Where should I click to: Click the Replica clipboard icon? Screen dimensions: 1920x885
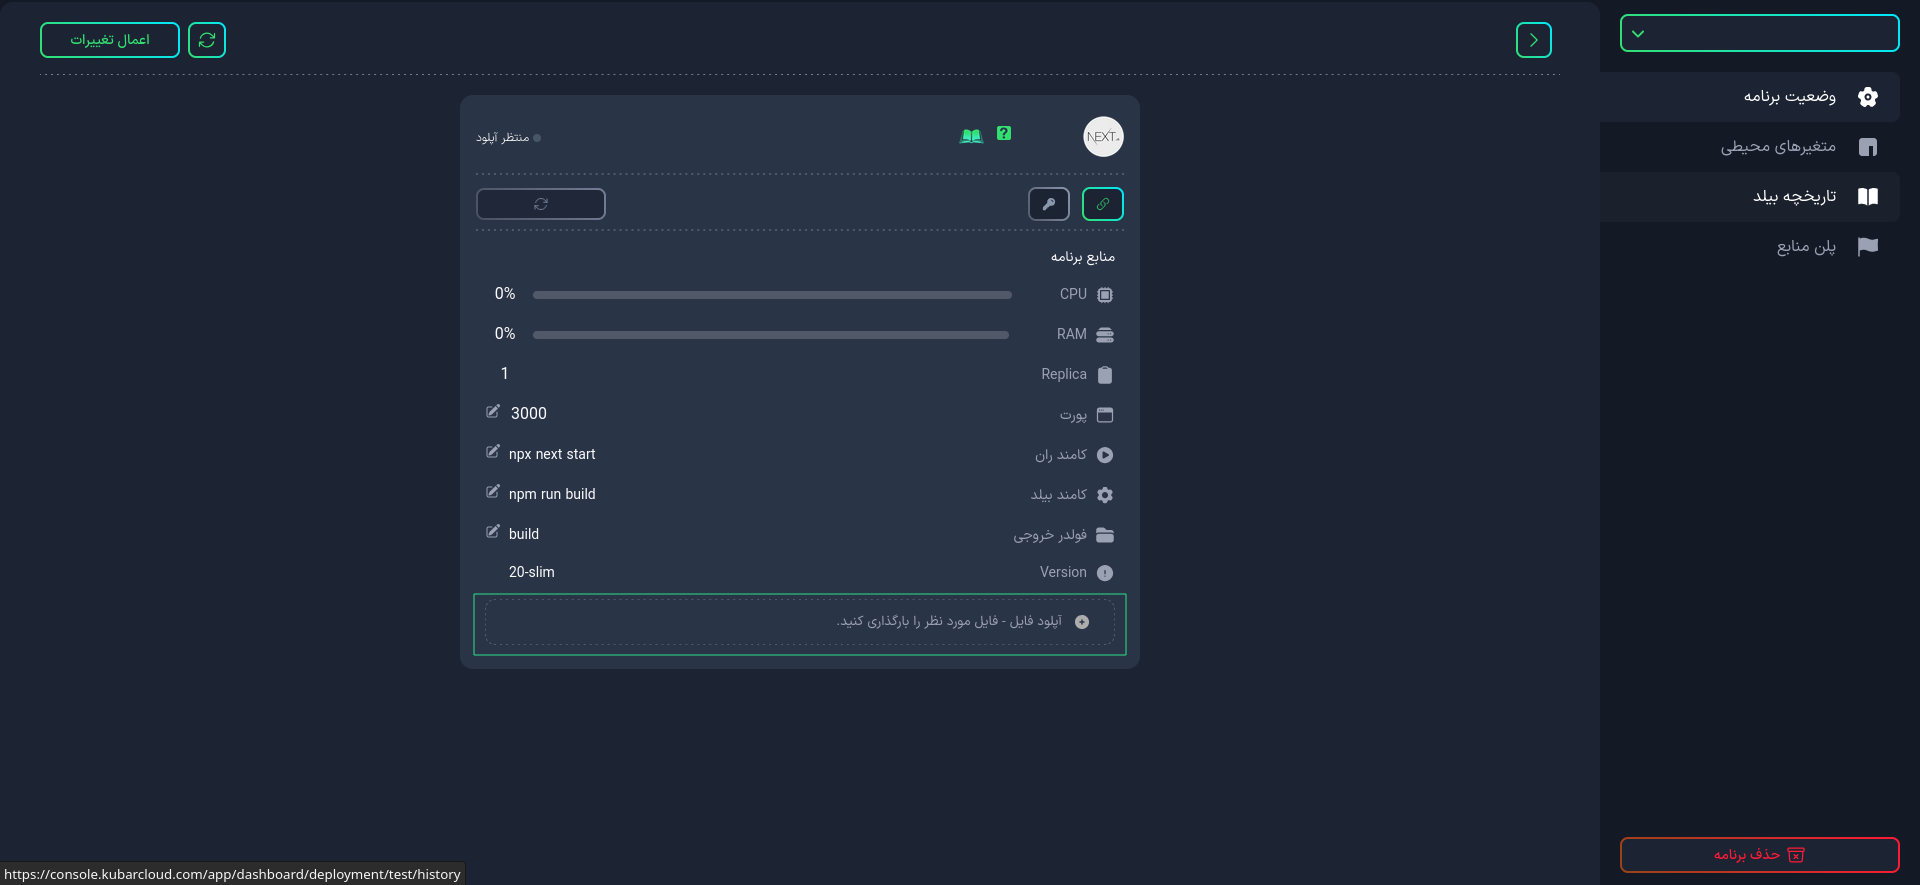click(x=1105, y=375)
